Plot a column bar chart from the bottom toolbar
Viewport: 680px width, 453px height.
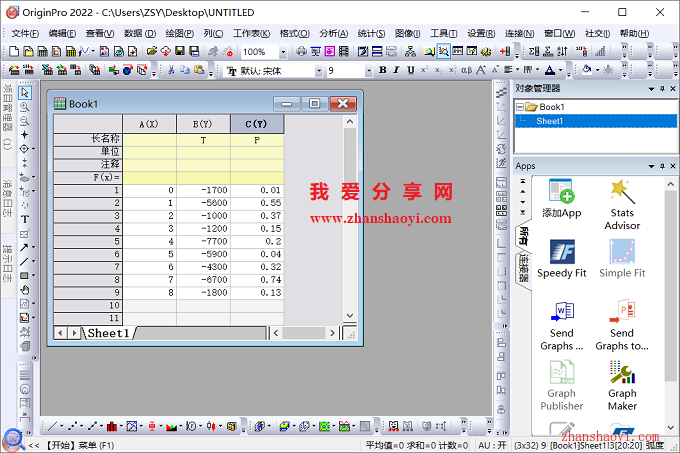click(x=112, y=427)
